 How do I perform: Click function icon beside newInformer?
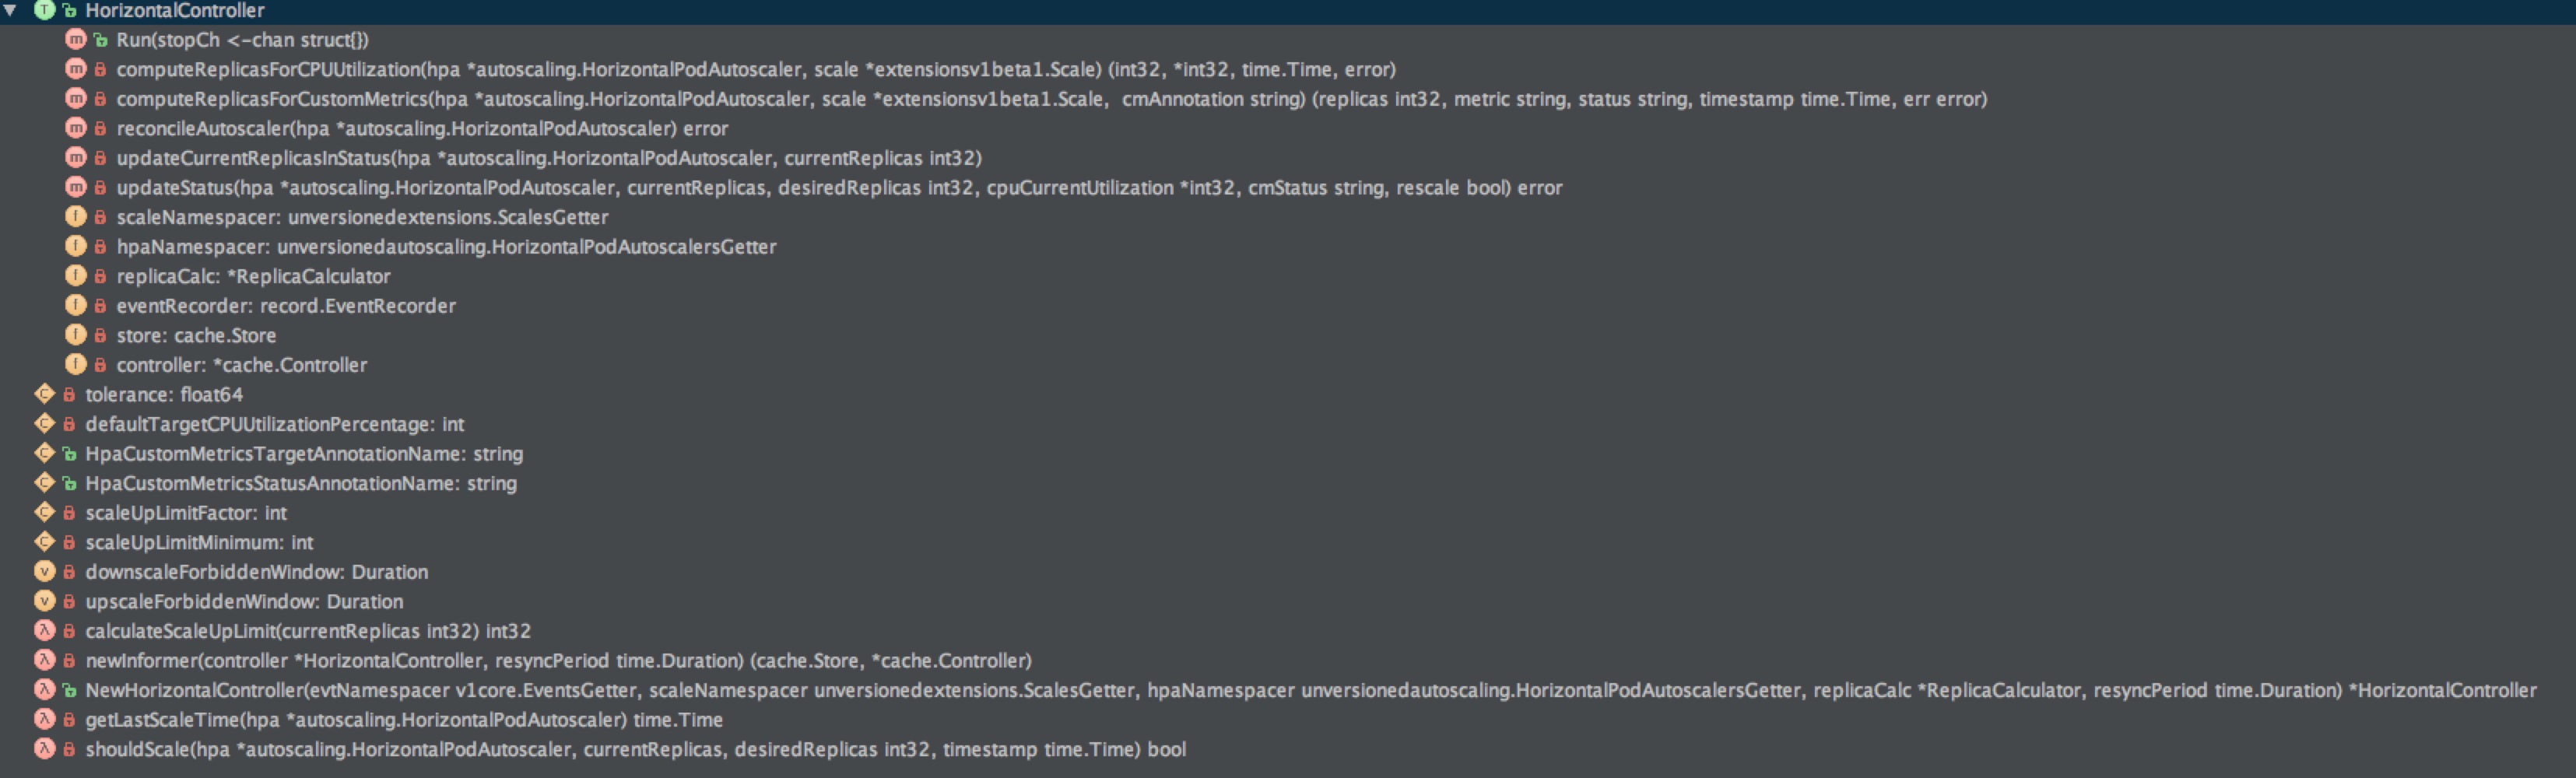click(x=45, y=659)
